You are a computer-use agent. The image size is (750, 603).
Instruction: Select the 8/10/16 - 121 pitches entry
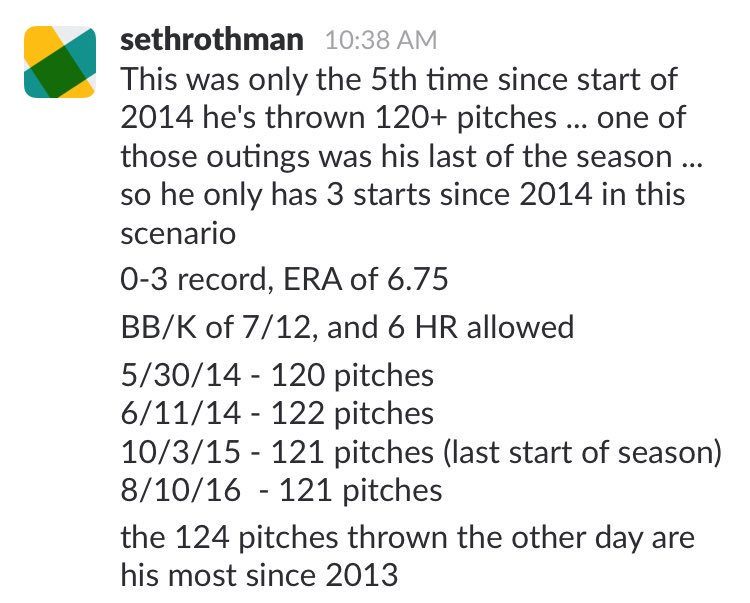(281, 491)
